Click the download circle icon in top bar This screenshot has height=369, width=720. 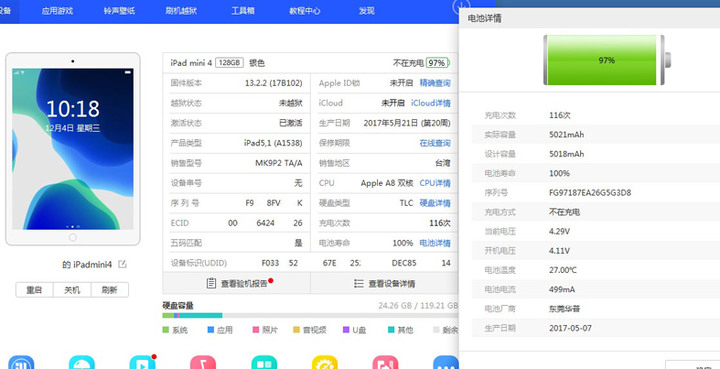pos(461,5)
